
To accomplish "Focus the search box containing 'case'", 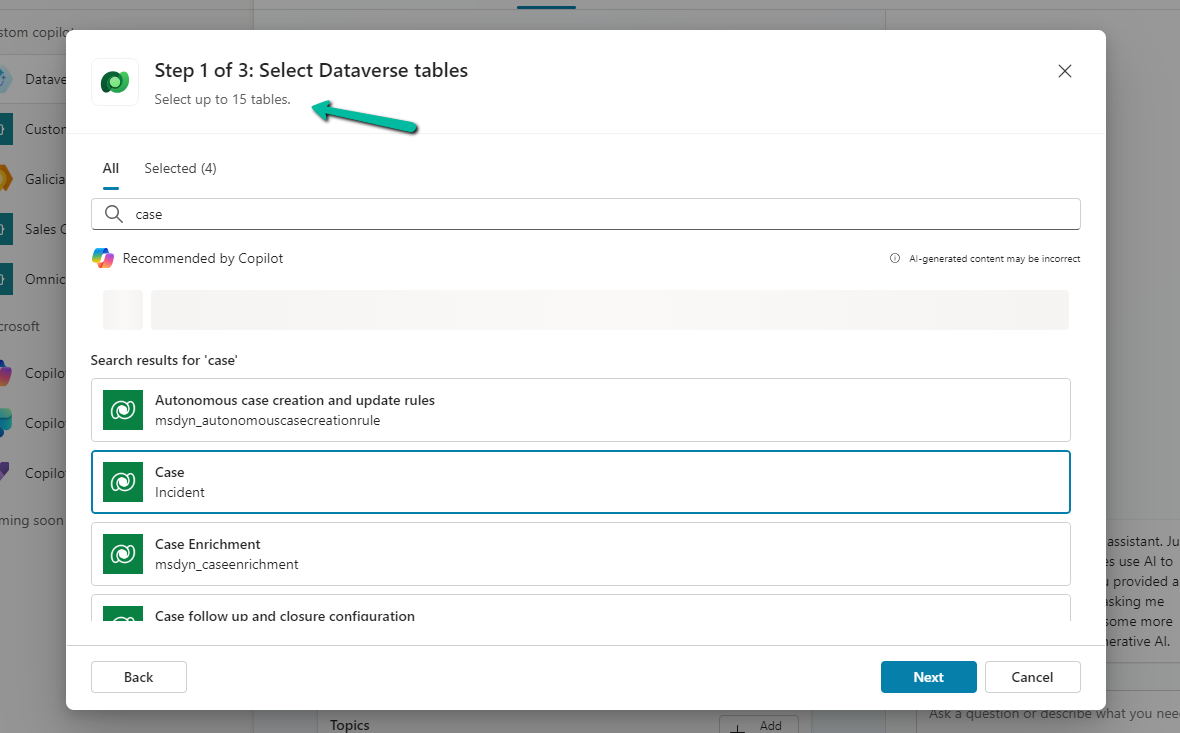I will pos(600,214).
